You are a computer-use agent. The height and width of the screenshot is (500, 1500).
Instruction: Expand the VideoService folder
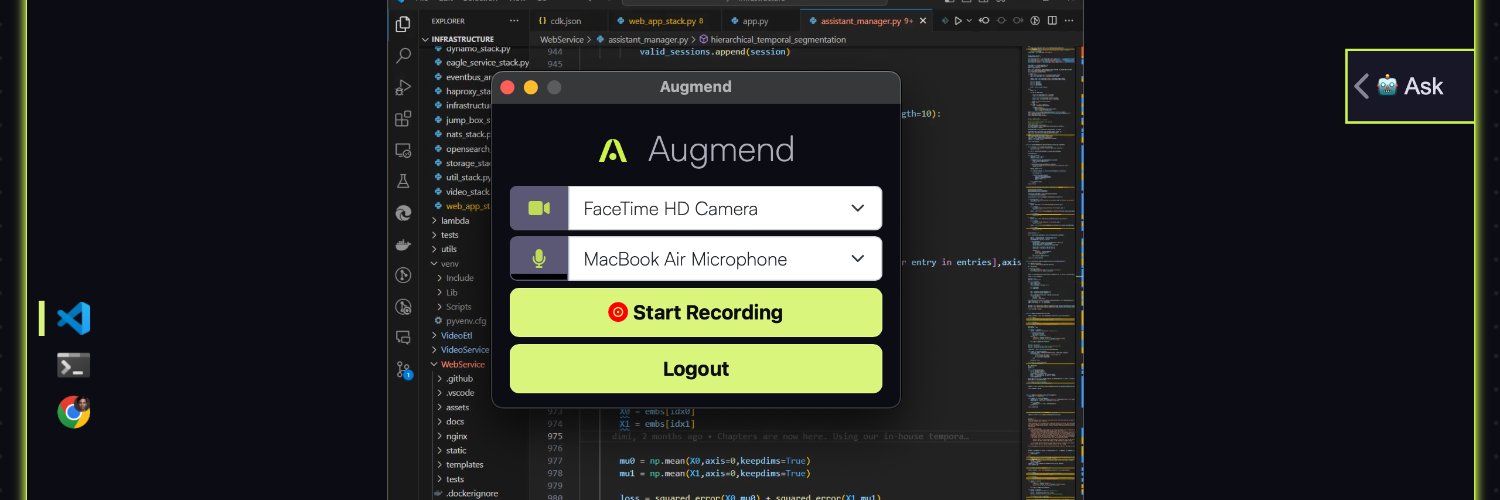(x=464, y=350)
